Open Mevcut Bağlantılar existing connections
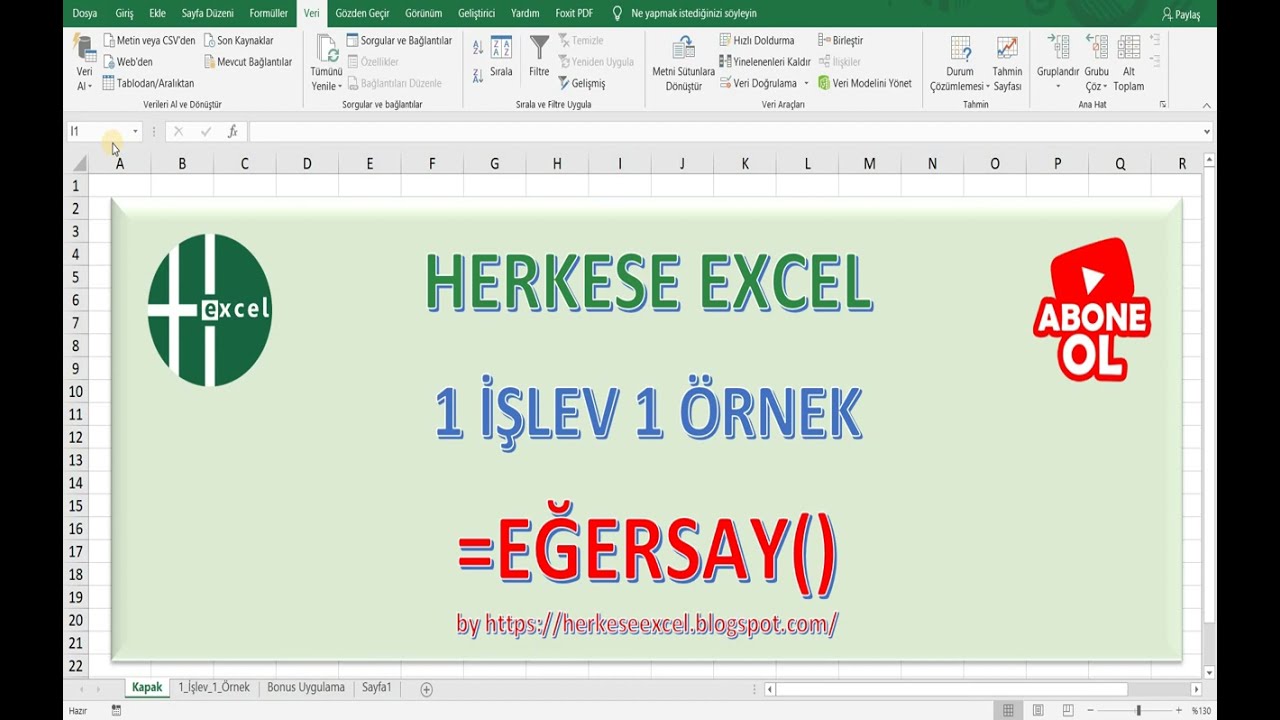The height and width of the screenshot is (720, 1280). 248,62
